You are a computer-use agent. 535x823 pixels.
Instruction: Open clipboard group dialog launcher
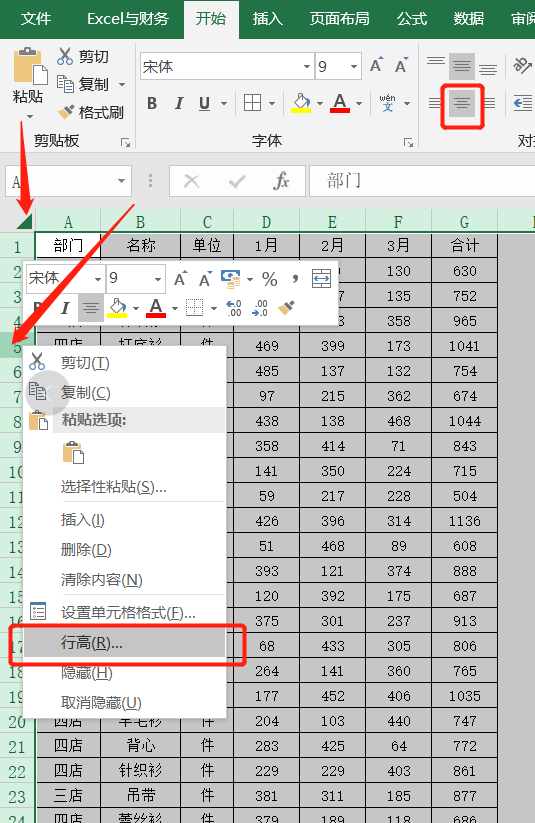(125, 142)
